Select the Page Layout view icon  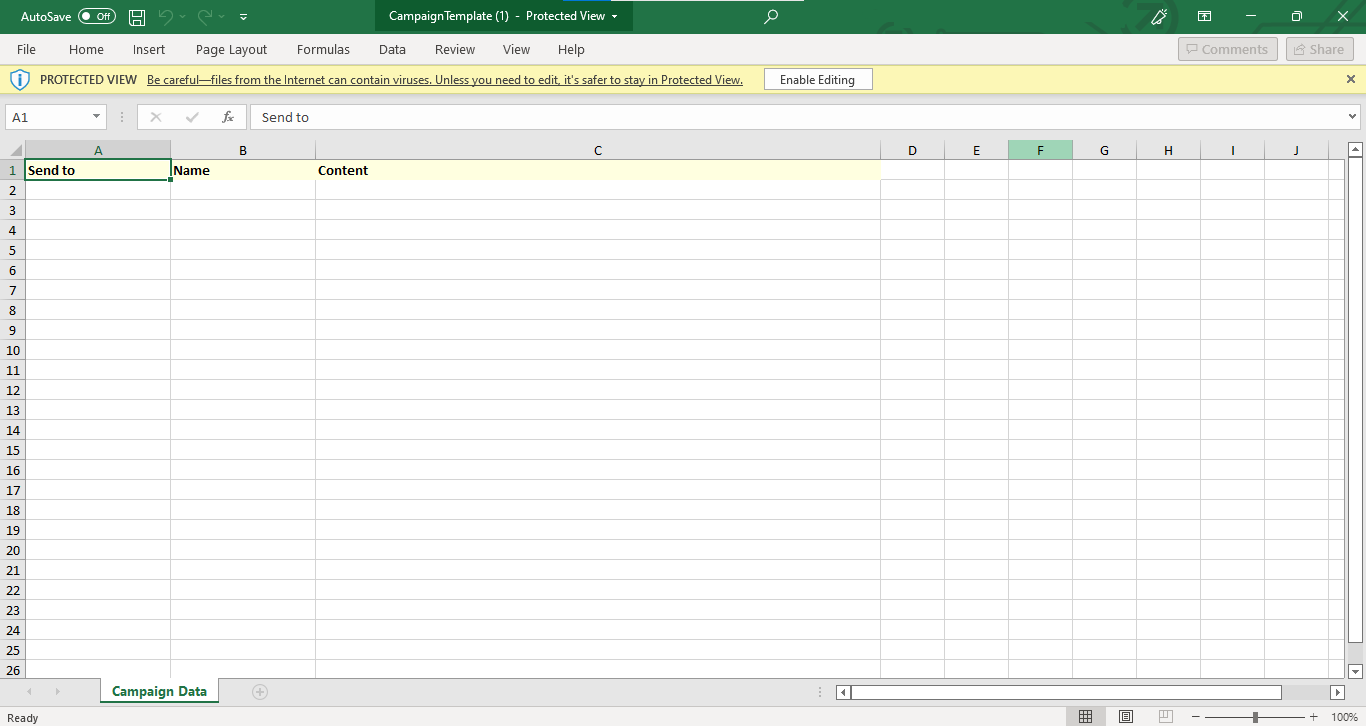pyautogui.click(x=1126, y=717)
